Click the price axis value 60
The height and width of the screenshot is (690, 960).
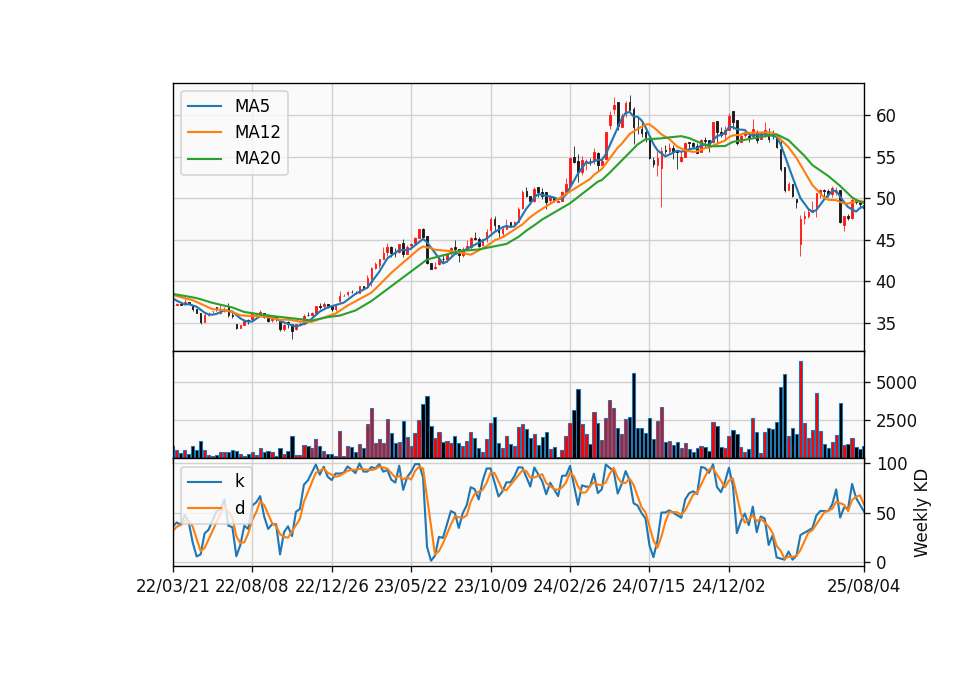pyautogui.click(x=886, y=116)
